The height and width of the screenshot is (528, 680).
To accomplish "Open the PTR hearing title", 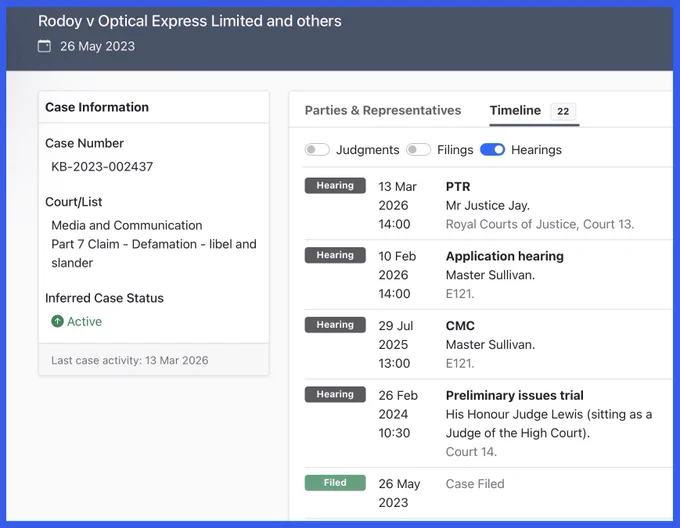I will (x=458, y=186).
